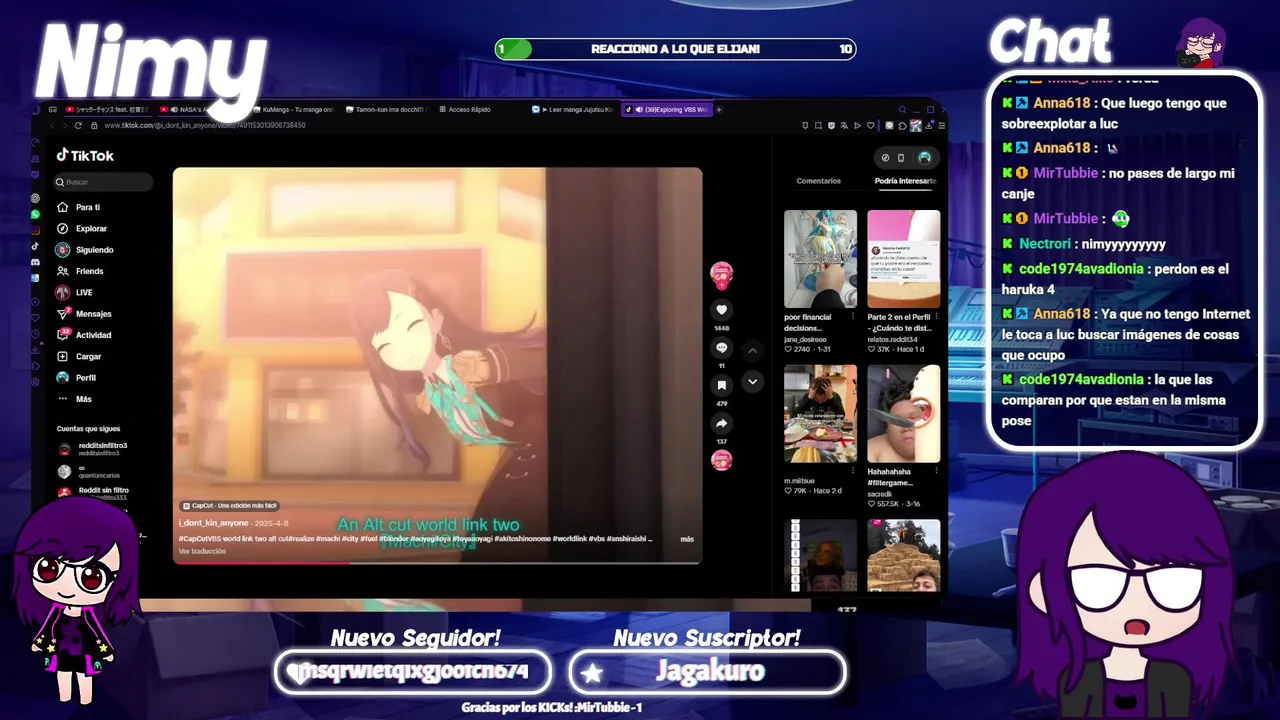Click the phone icon in top-right pill

(x=901, y=157)
